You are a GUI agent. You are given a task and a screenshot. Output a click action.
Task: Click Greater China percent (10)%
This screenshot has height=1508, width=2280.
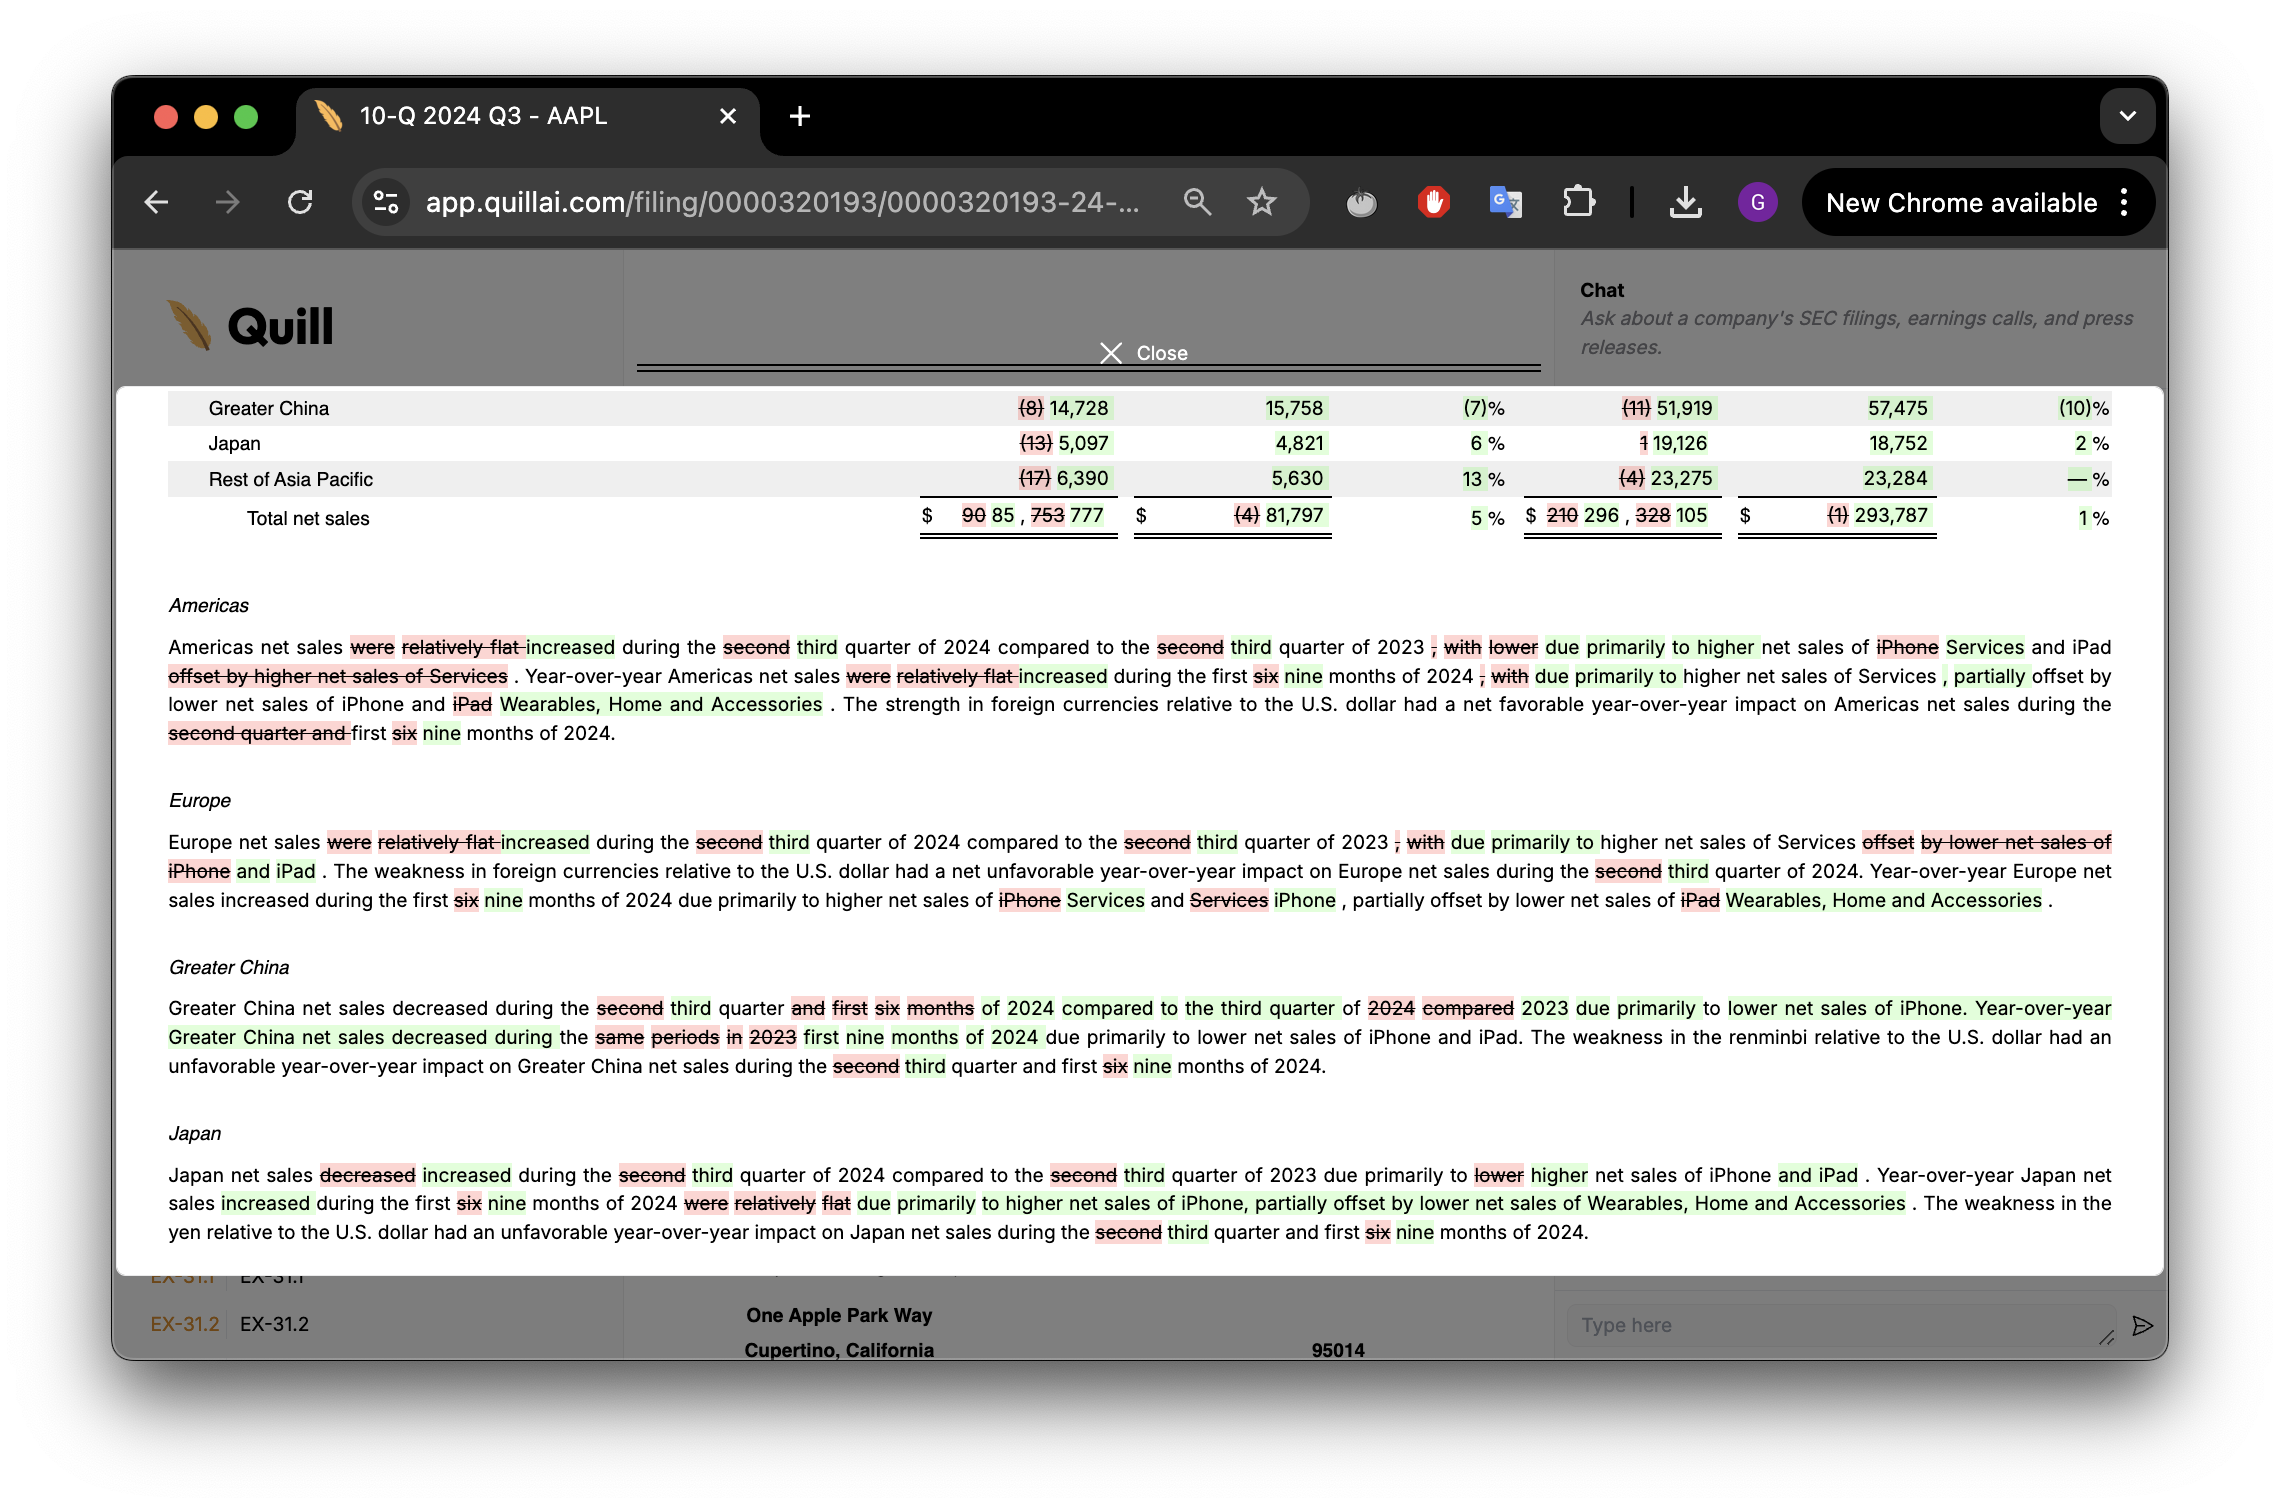coord(2083,408)
